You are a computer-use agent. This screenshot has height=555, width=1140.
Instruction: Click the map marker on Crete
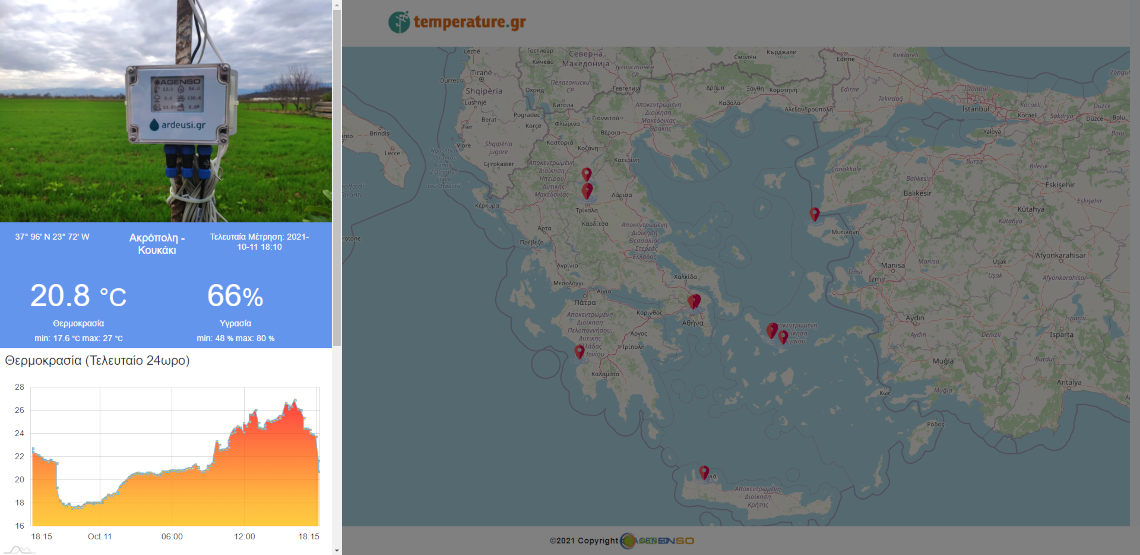704,472
